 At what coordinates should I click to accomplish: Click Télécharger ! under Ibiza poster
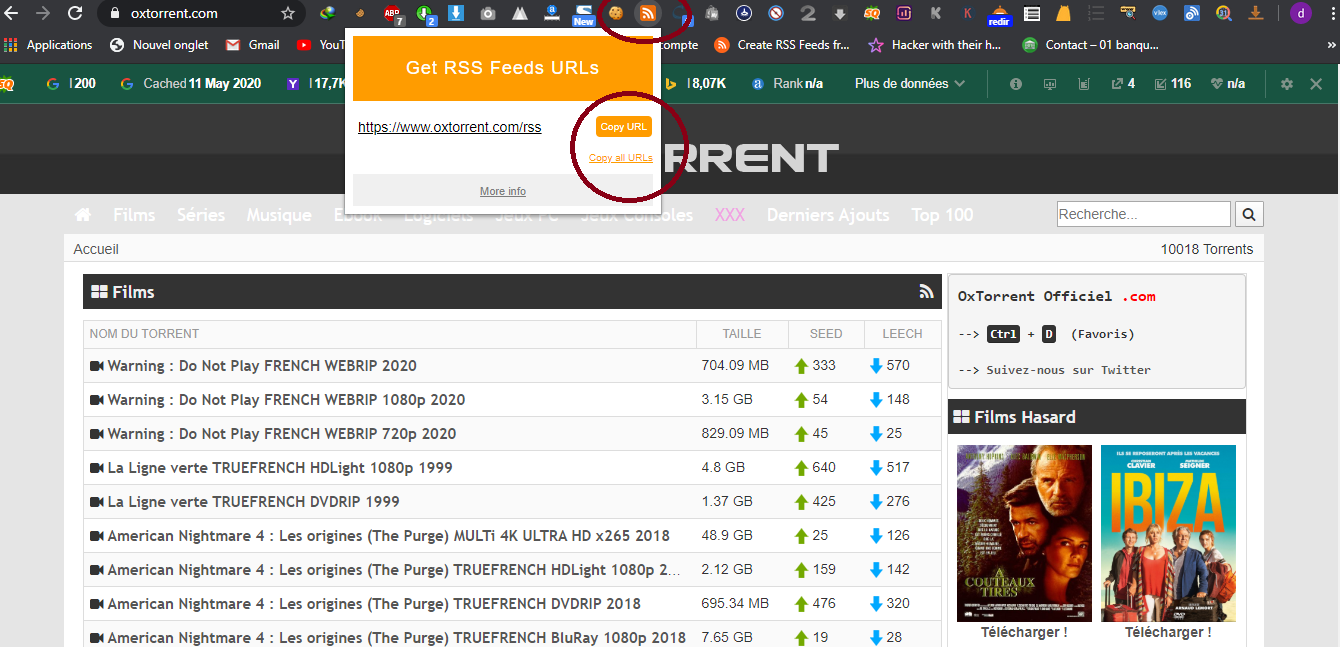(1168, 632)
